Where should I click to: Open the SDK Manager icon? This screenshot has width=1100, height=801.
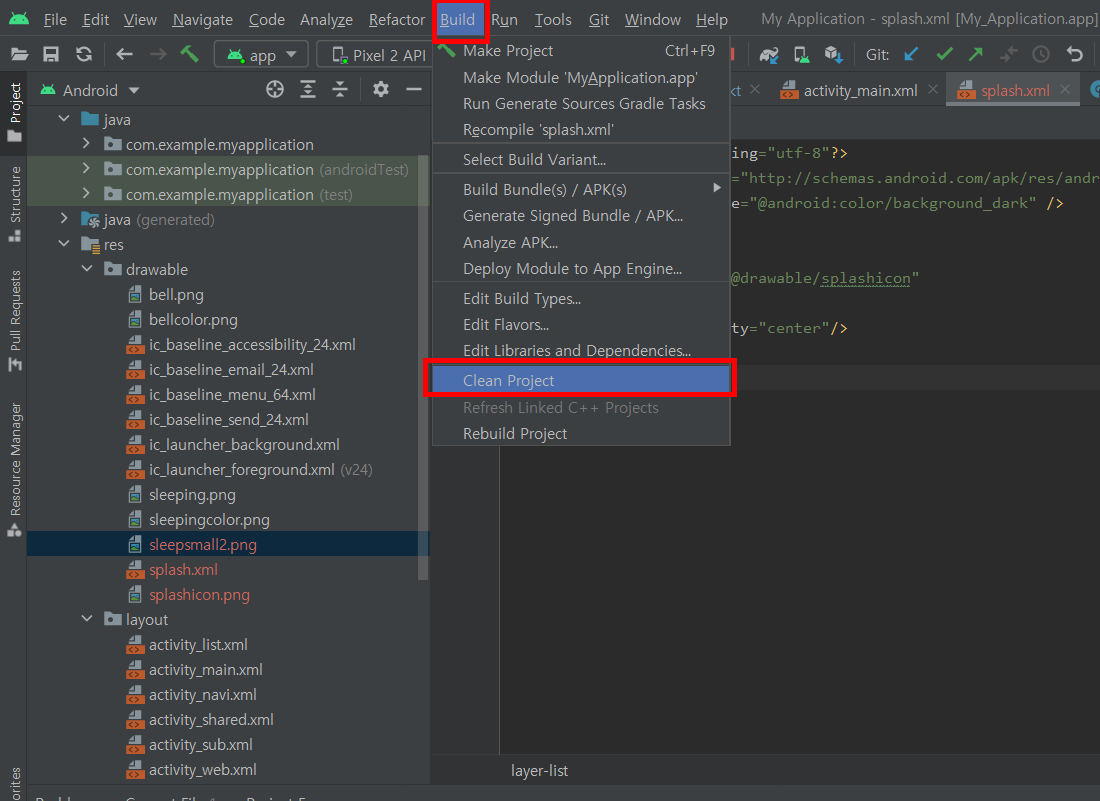tap(833, 54)
